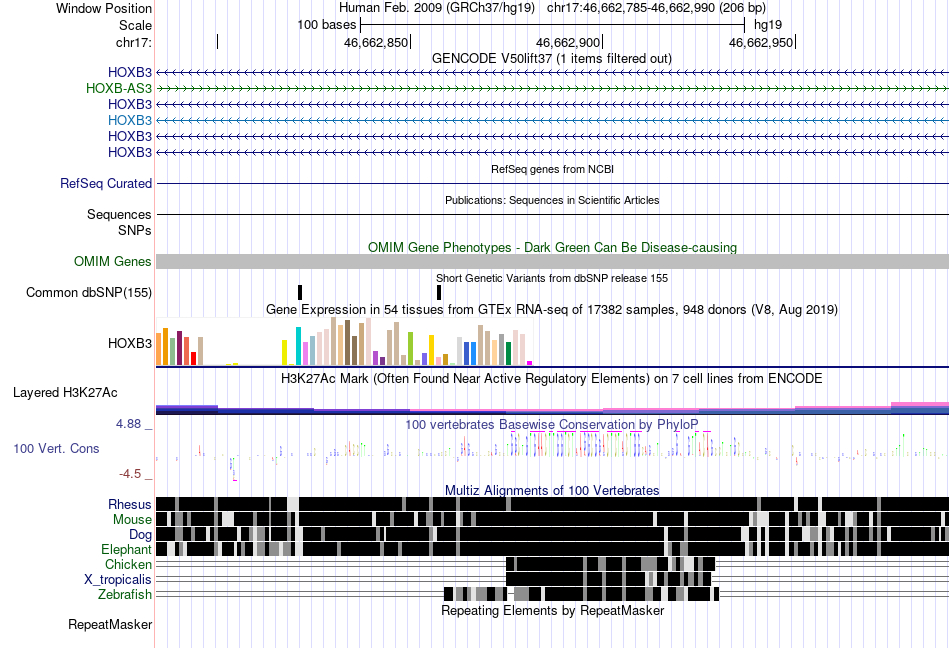
Task: Open the GTEx Gene Expression track title
Action: click(552, 310)
